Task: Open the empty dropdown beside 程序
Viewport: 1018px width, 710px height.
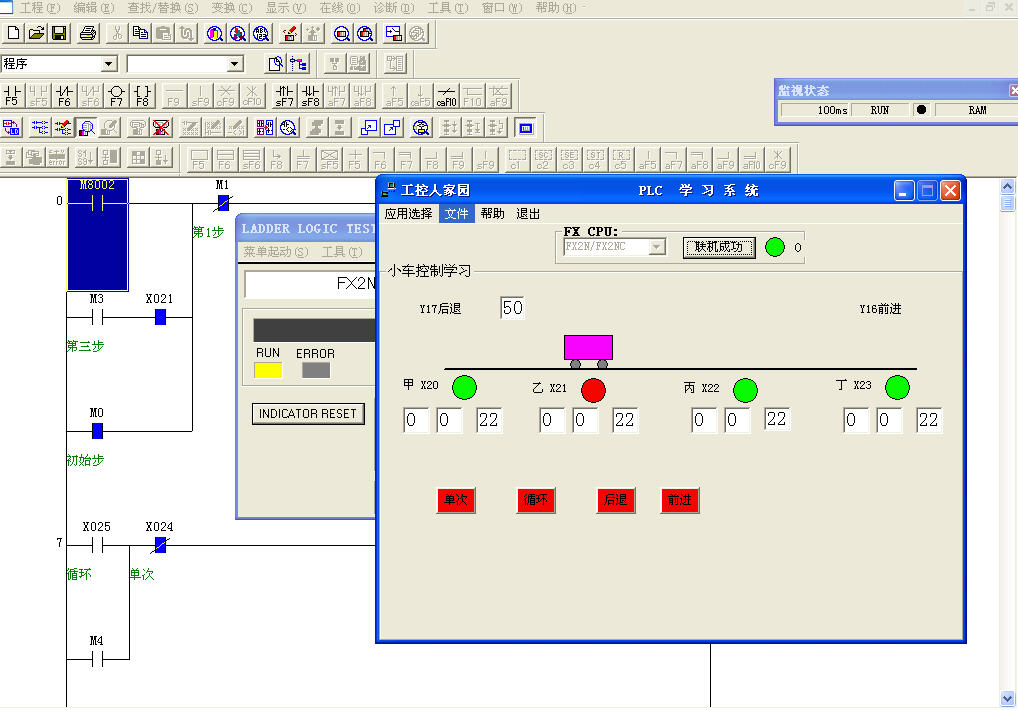Action: coord(235,64)
